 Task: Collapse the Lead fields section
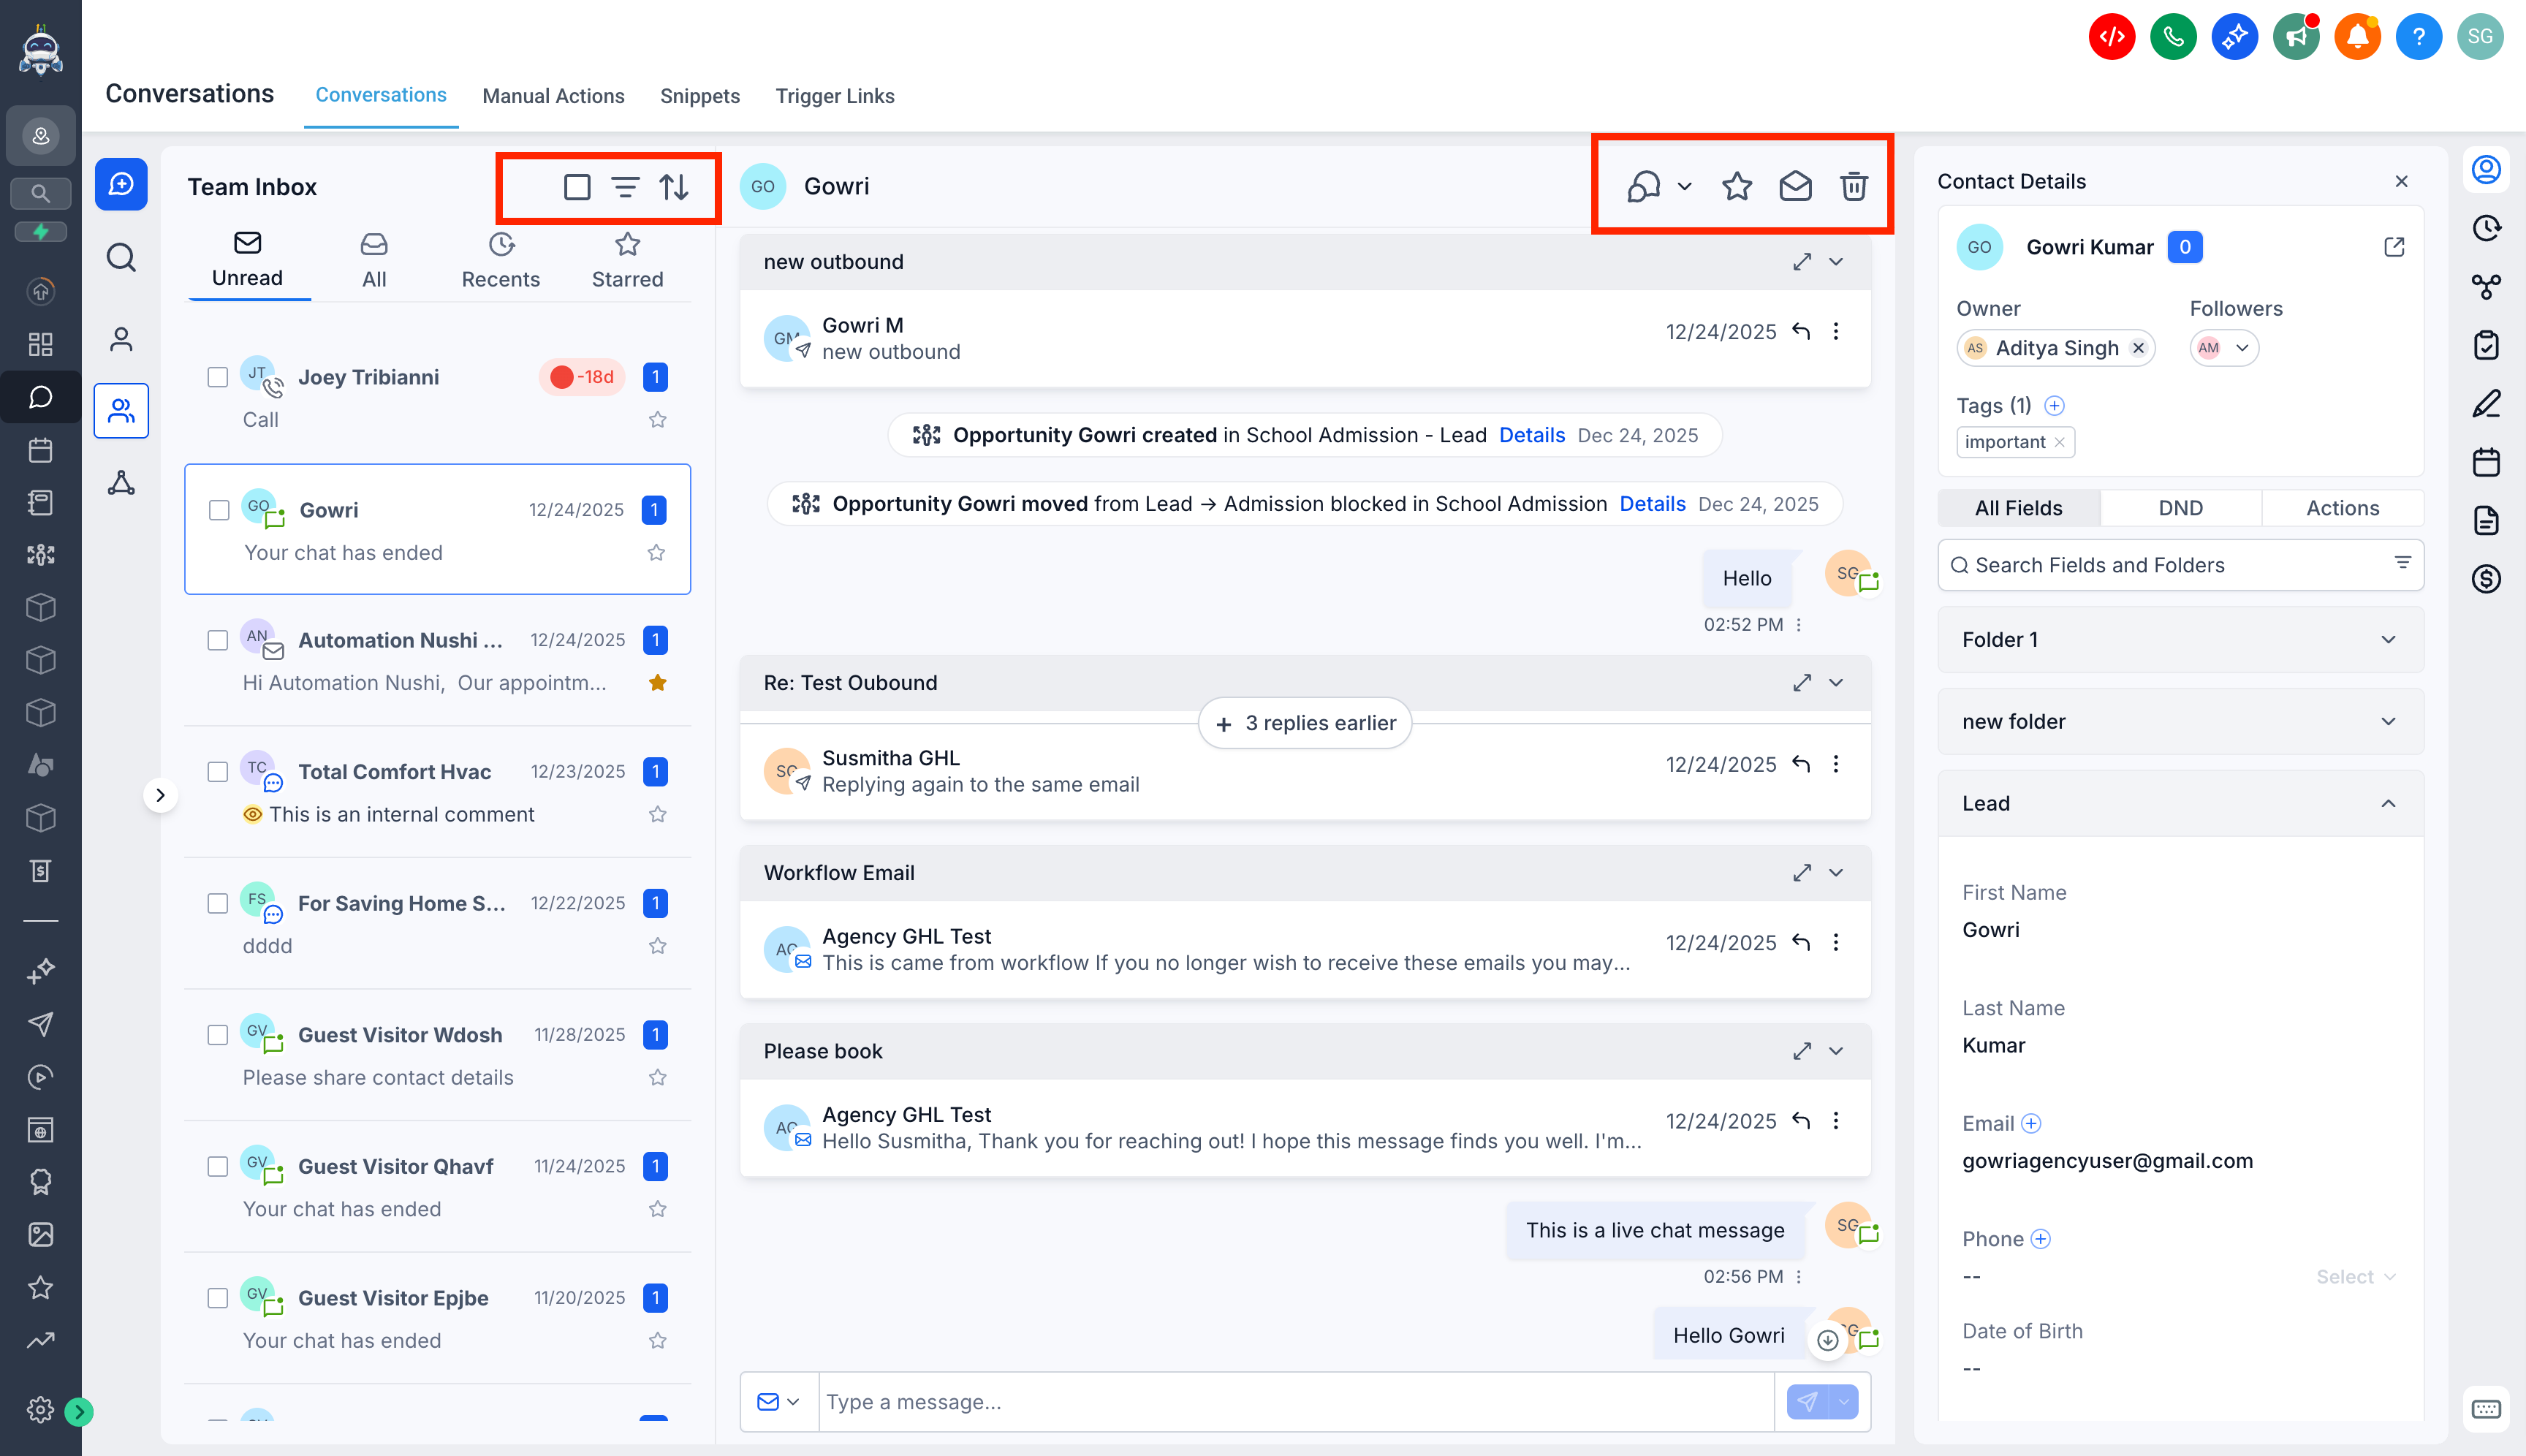pos(2387,804)
